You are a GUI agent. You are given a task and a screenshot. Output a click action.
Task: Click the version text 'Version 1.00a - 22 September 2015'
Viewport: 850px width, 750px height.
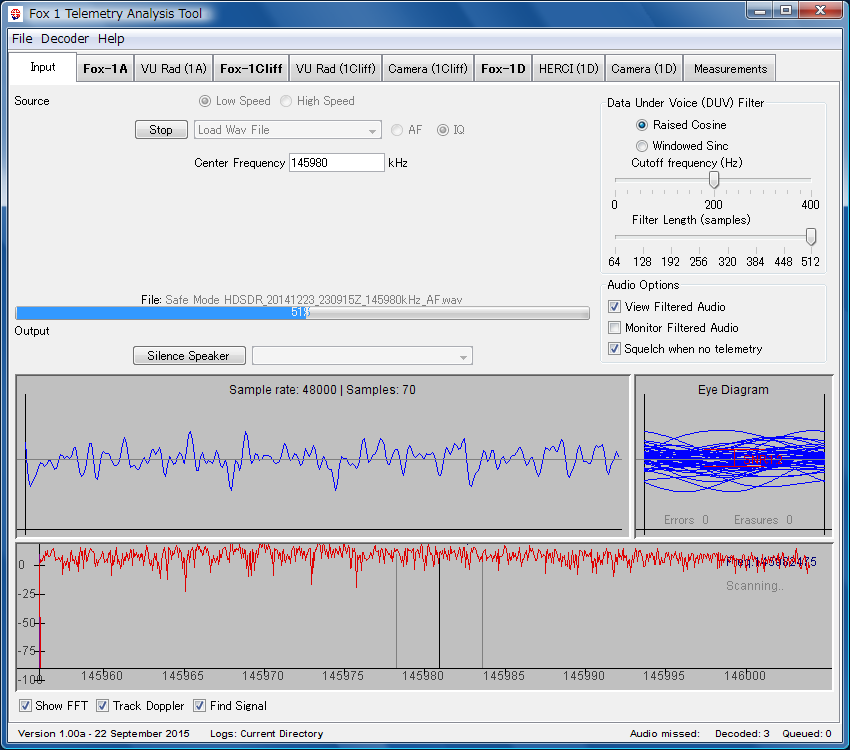coord(104,734)
